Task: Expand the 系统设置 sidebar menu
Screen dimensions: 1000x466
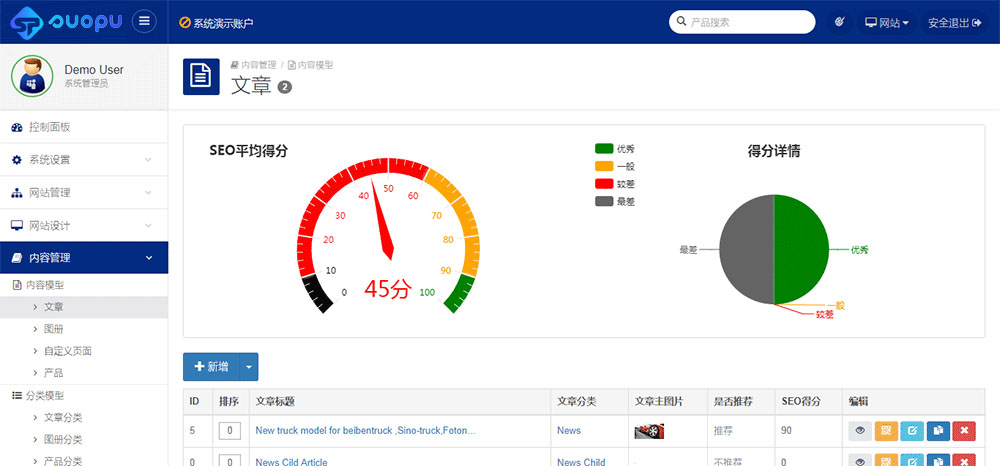Action: pos(84,160)
